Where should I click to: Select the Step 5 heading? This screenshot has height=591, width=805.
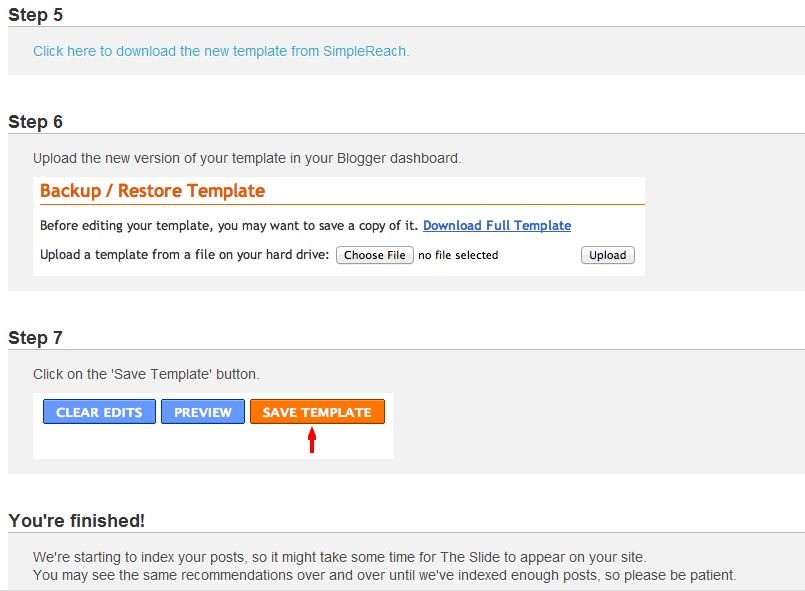35,15
